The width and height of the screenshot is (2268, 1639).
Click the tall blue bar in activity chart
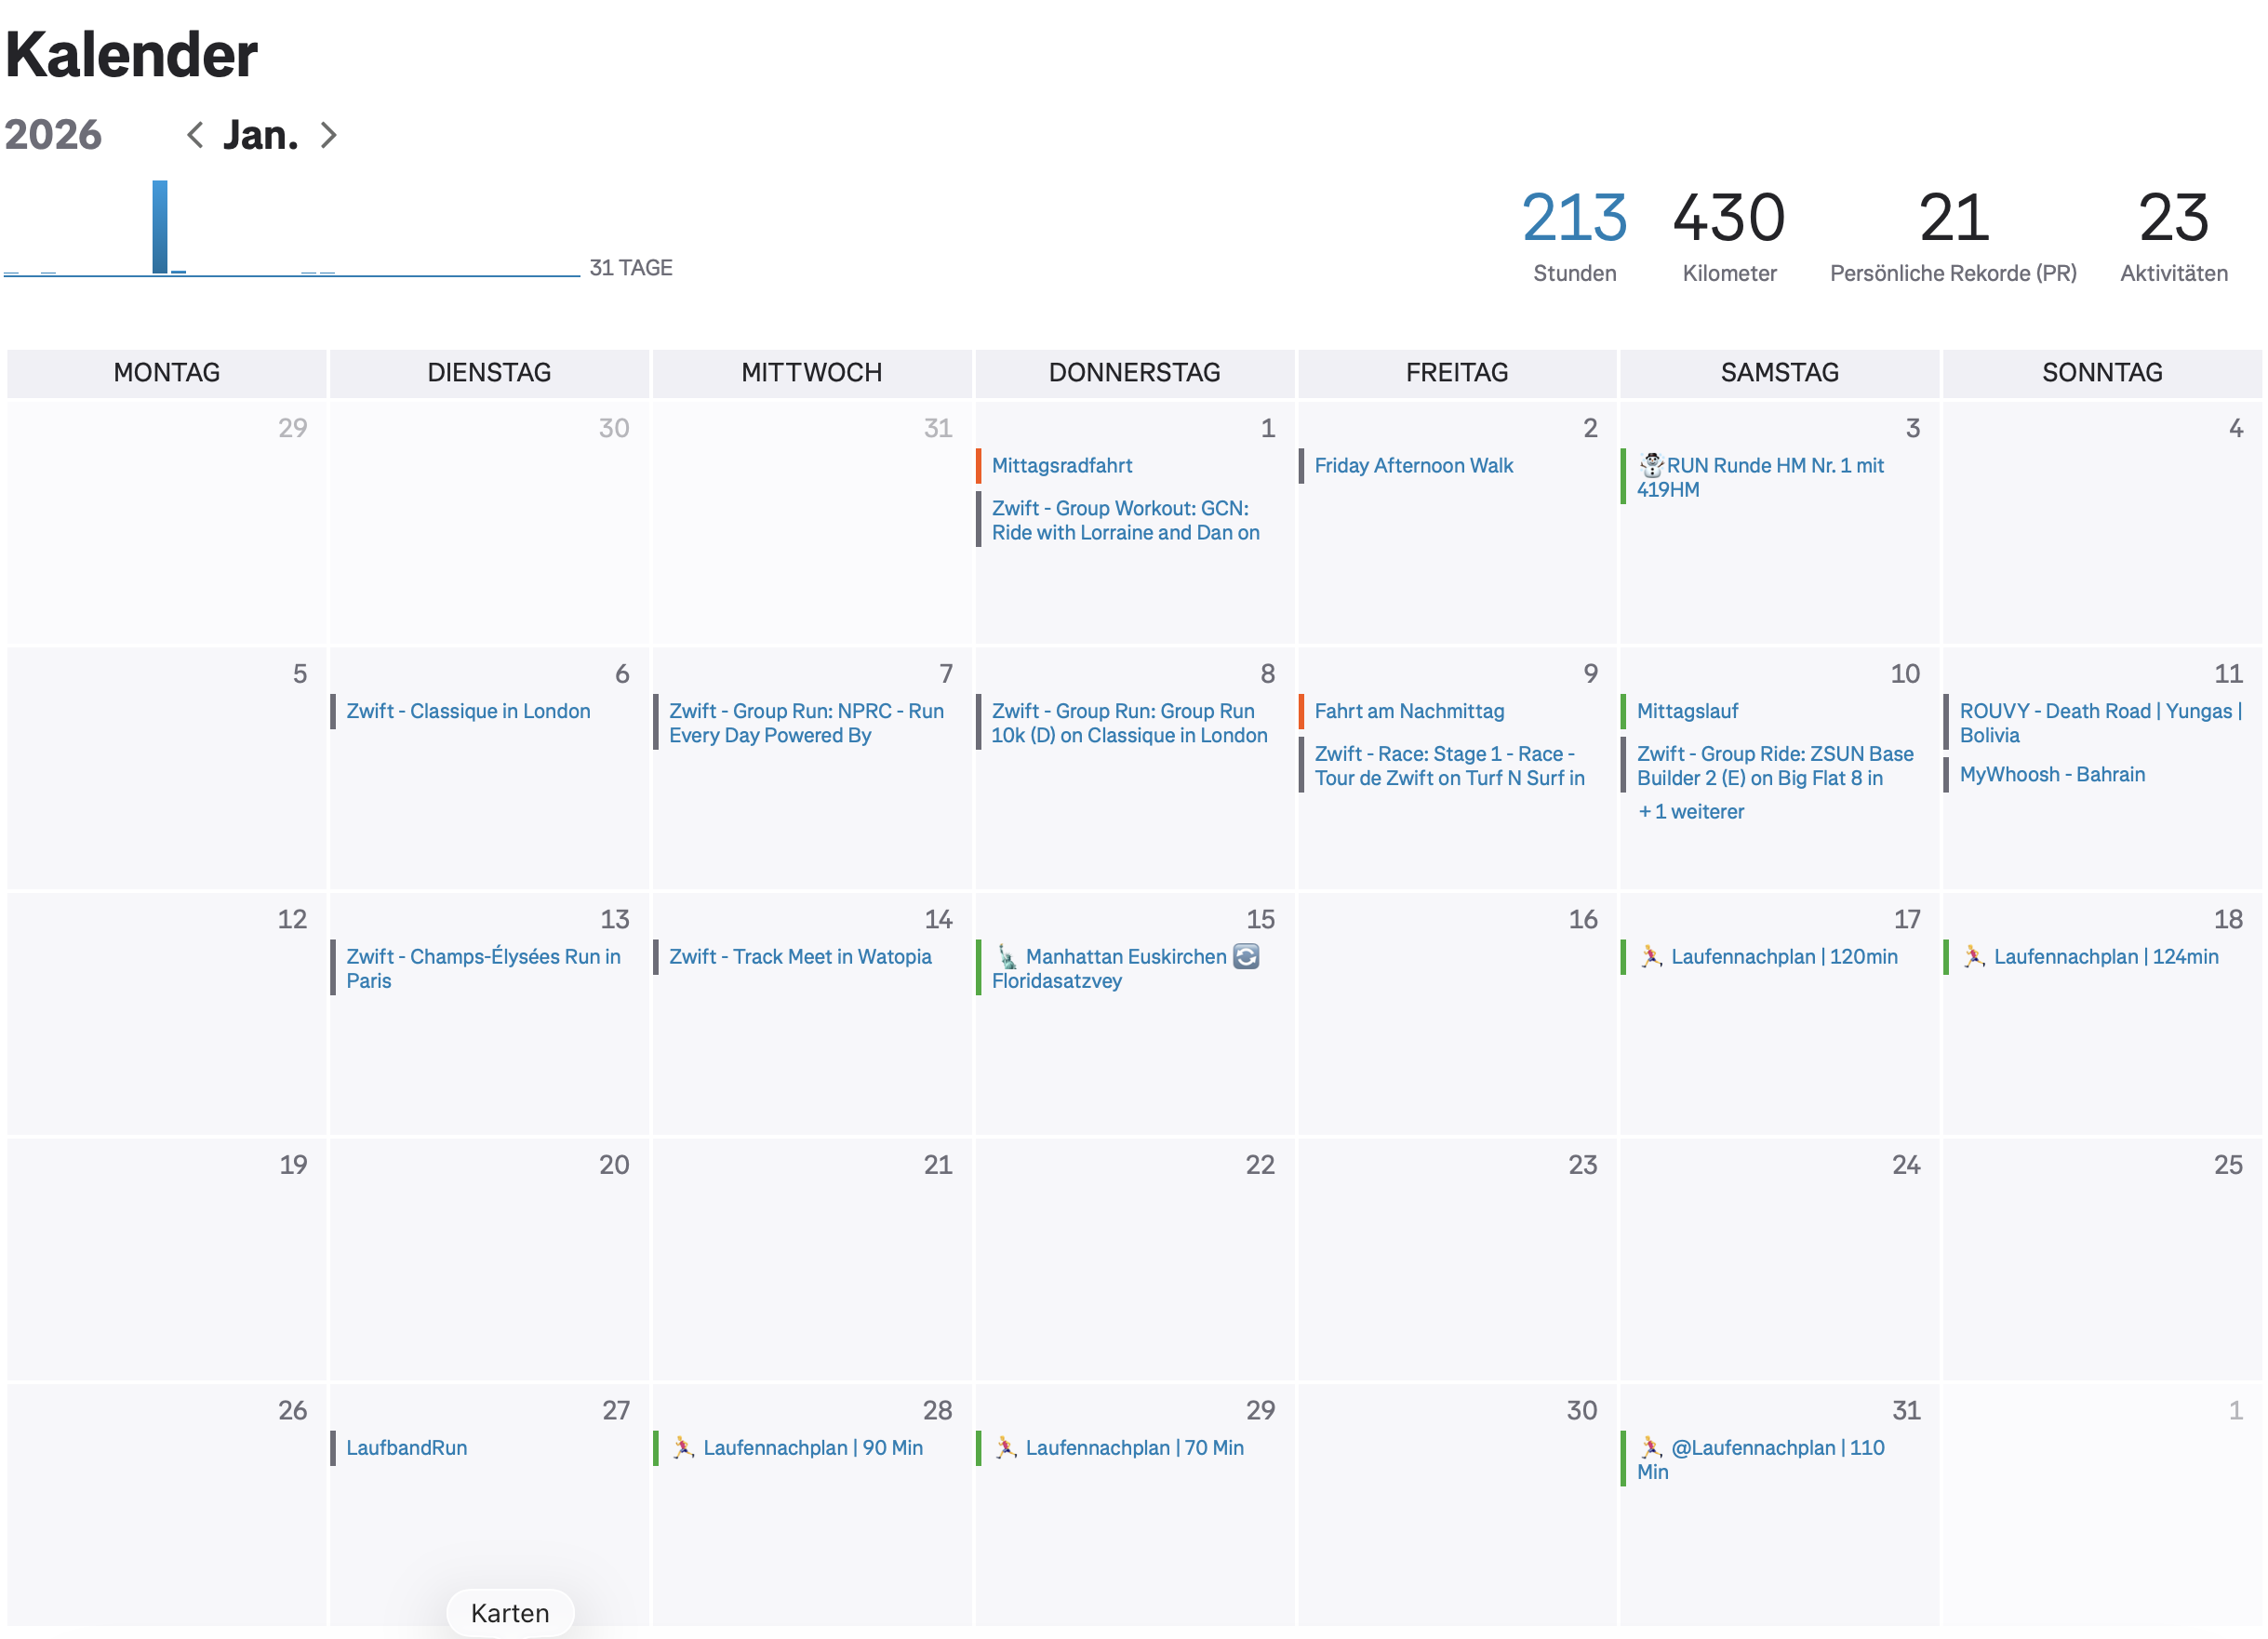tap(160, 226)
